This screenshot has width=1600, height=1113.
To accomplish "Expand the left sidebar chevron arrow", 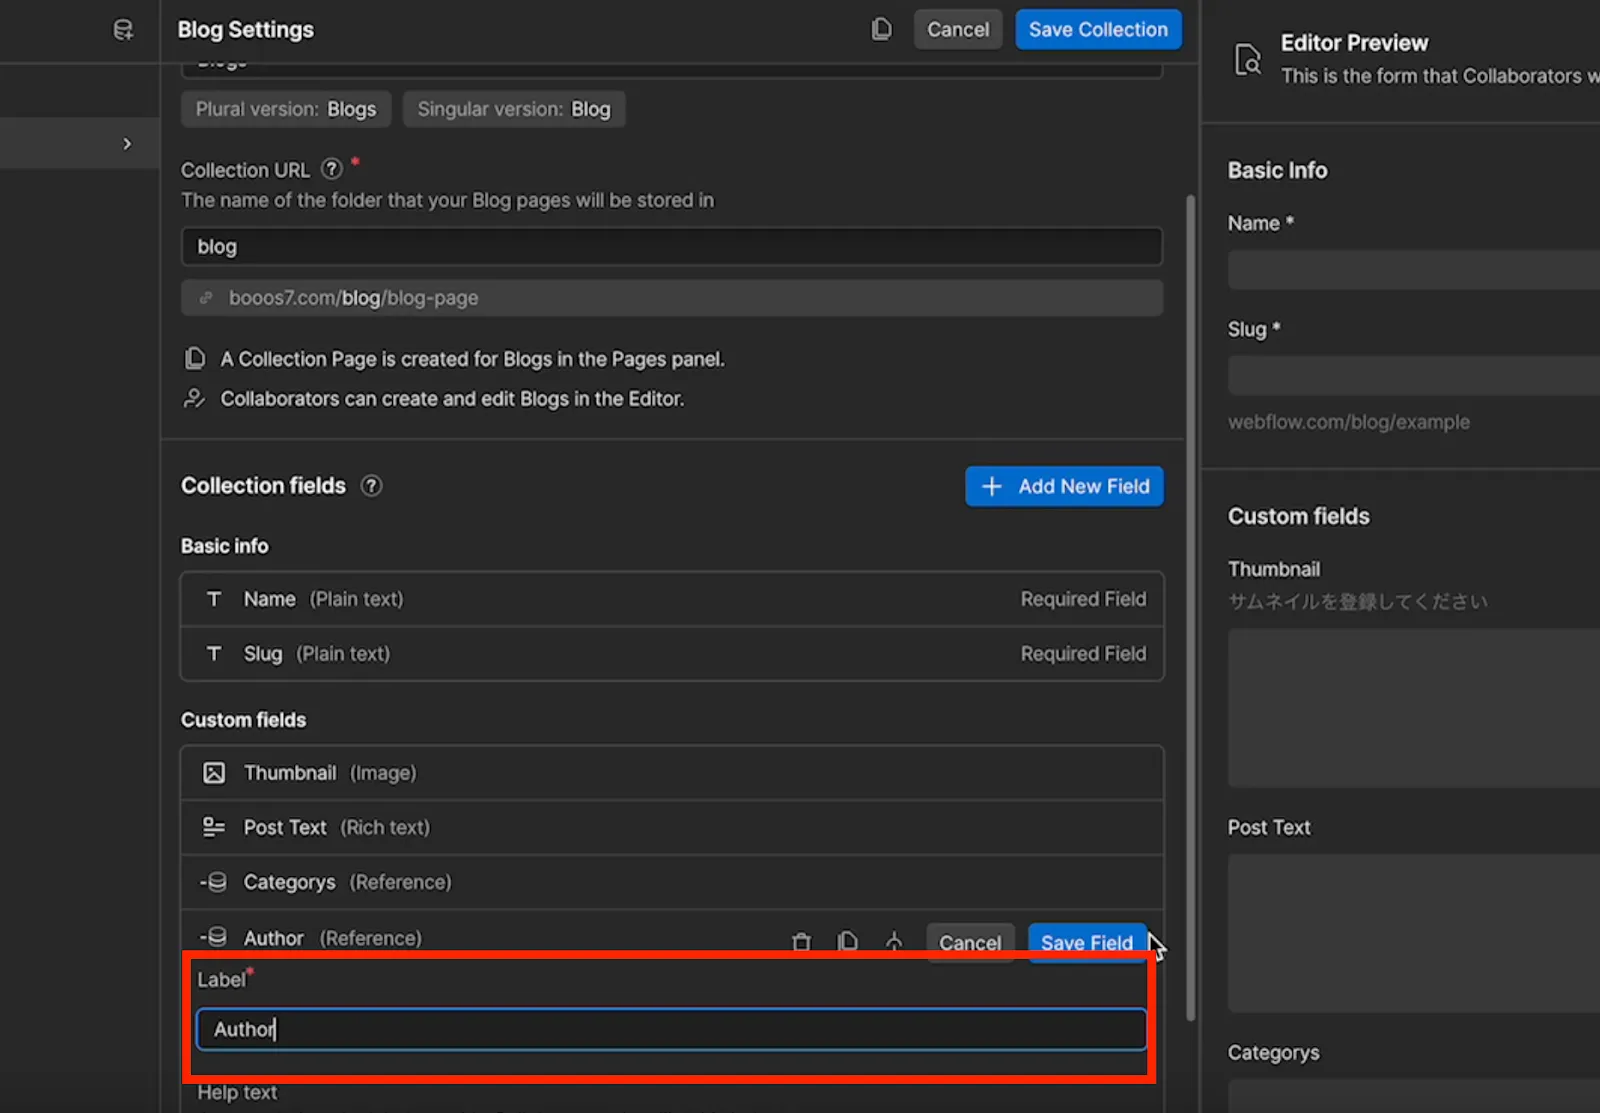I will tap(127, 144).
